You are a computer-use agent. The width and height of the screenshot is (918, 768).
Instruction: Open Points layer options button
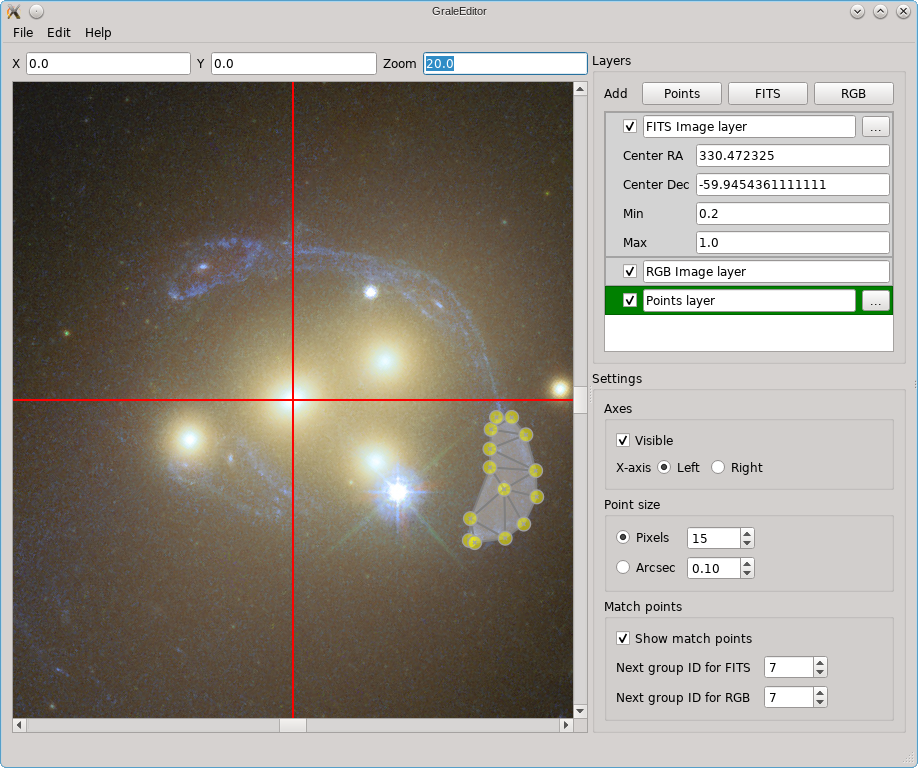click(x=875, y=301)
